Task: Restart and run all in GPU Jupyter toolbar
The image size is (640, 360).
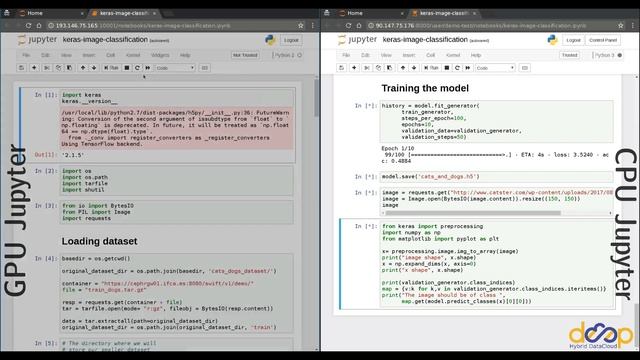Action: [x=148, y=68]
